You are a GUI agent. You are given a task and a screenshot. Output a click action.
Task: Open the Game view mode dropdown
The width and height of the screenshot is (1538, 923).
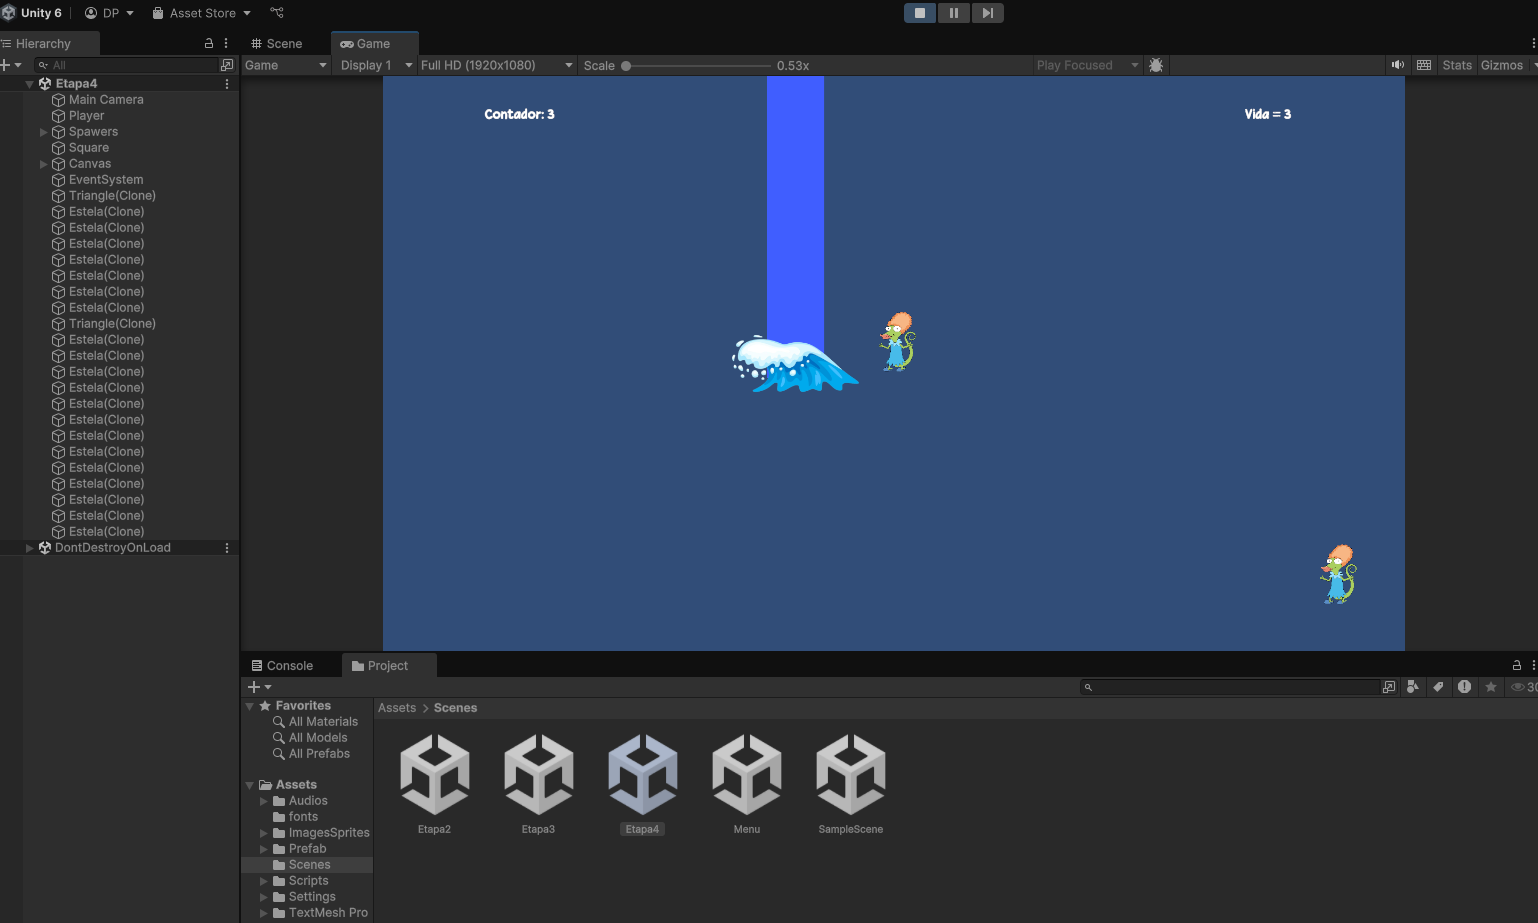(x=286, y=65)
